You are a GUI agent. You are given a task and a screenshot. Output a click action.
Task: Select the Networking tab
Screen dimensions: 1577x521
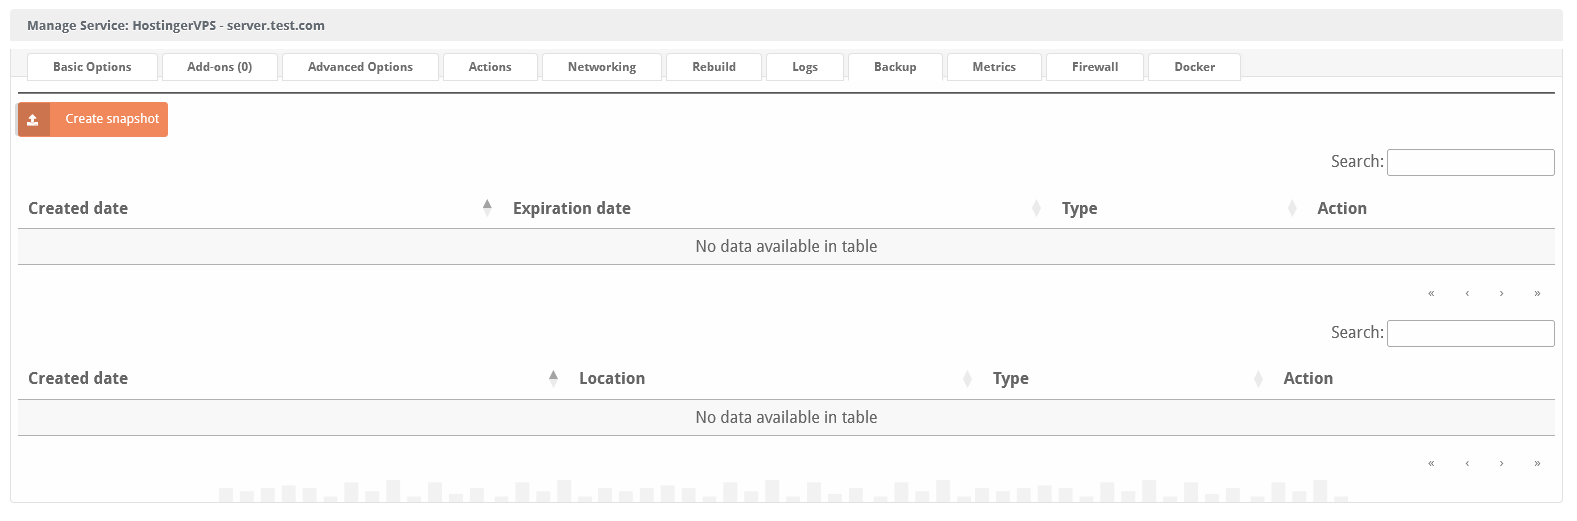point(602,67)
